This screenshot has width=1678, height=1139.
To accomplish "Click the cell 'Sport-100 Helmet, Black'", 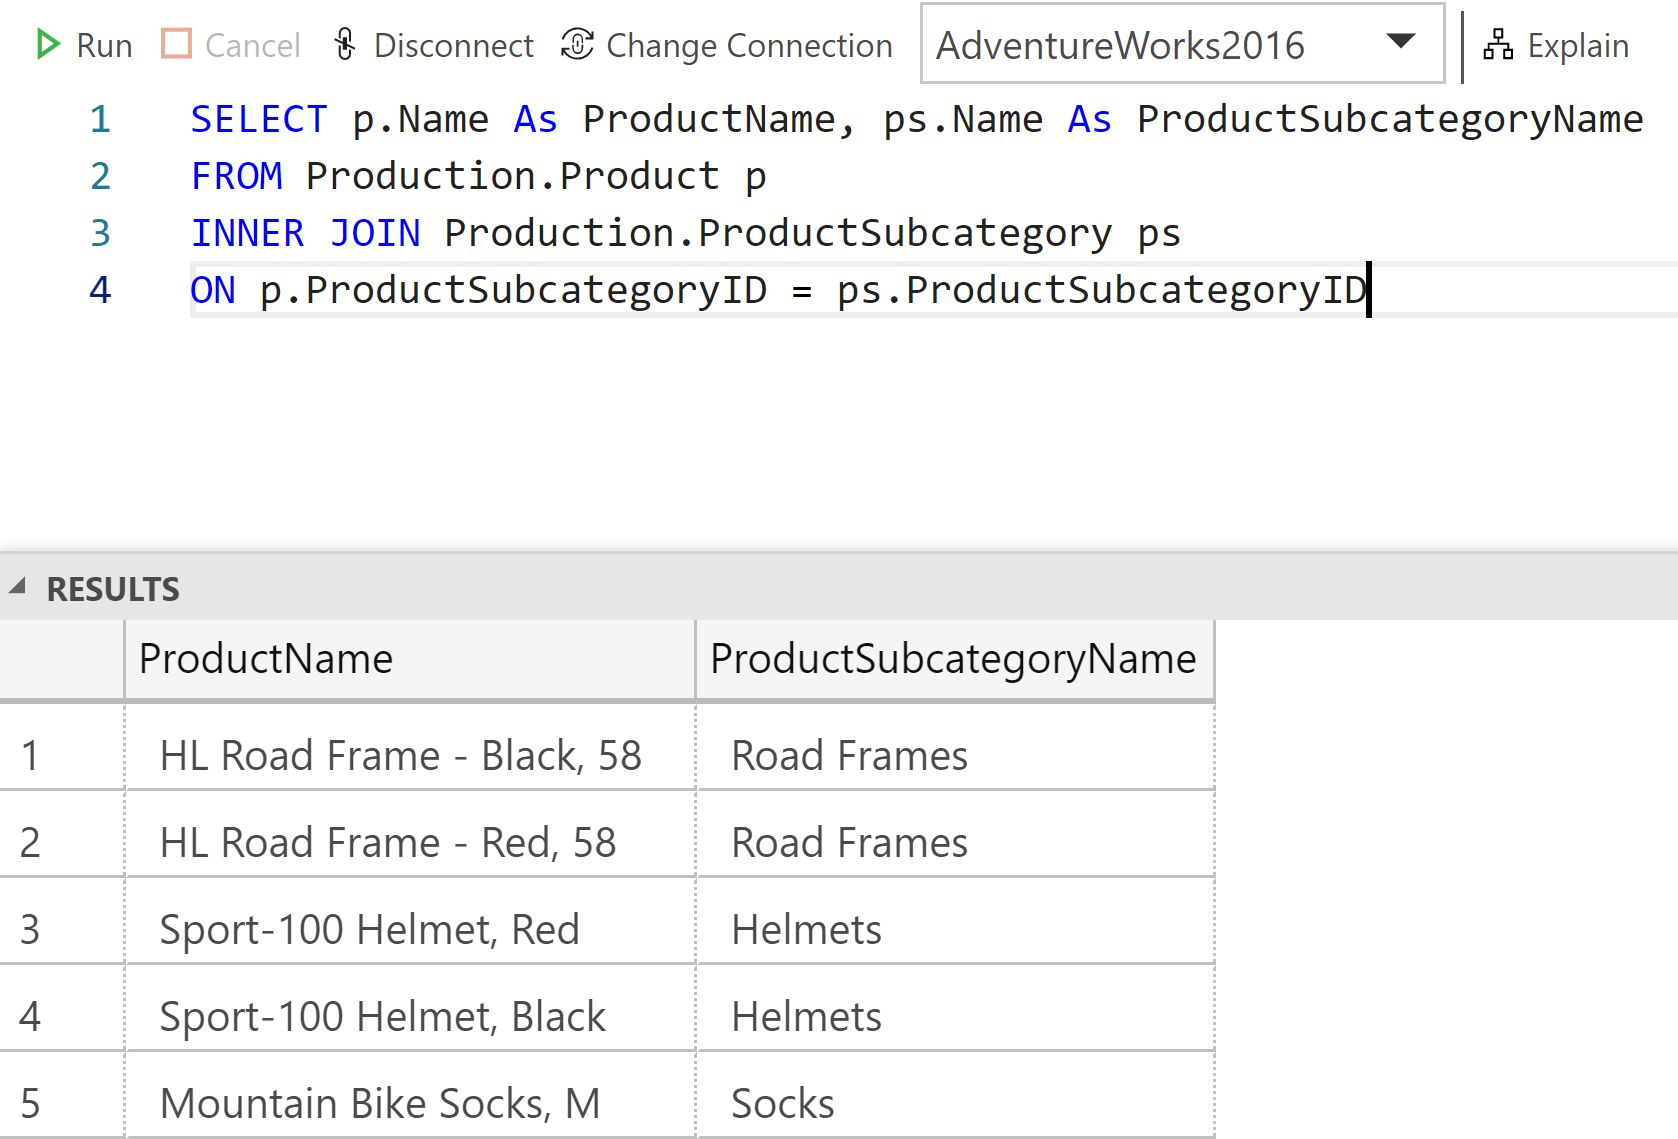I will pos(382,1017).
